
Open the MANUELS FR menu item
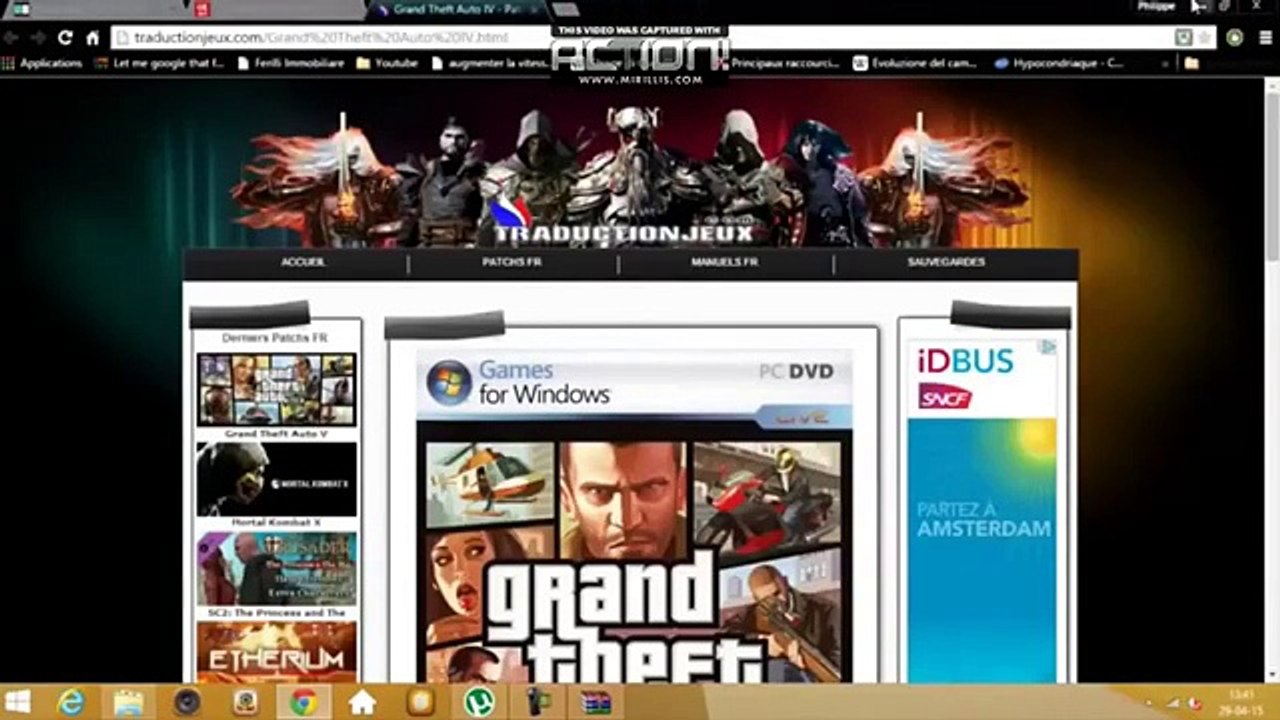click(x=724, y=262)
